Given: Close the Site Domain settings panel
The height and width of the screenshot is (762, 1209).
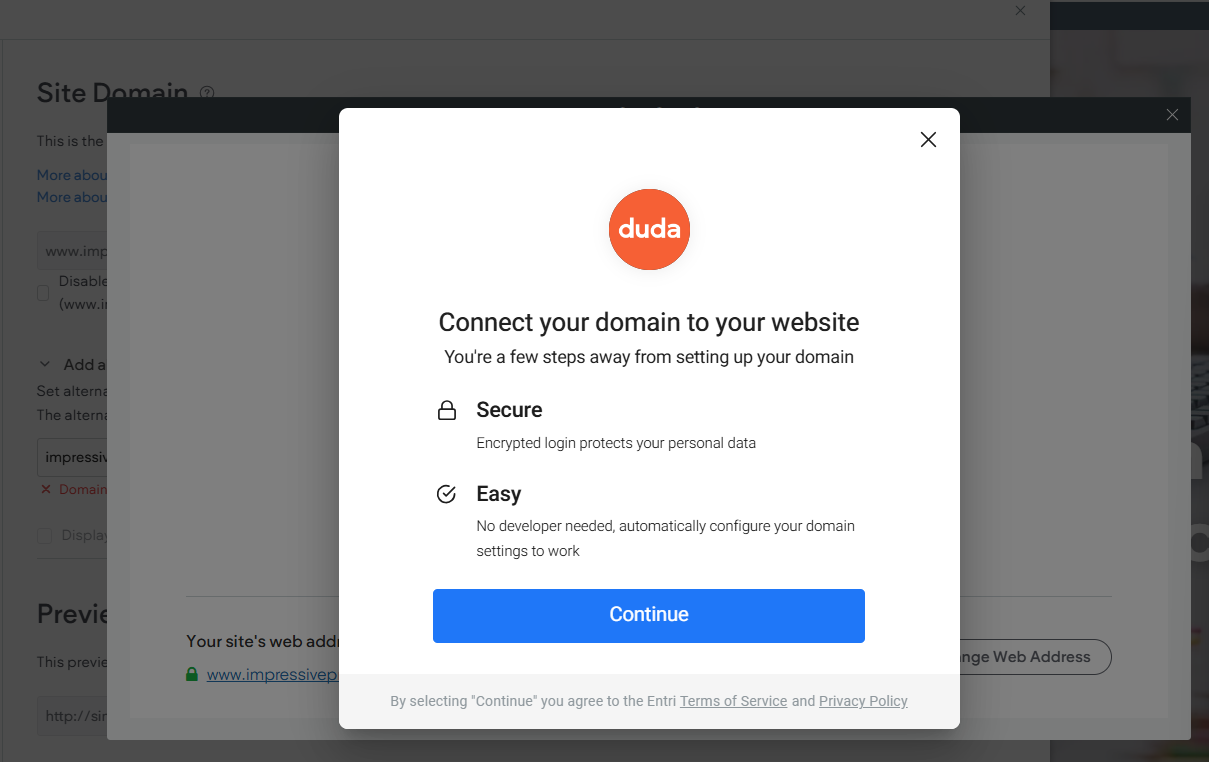Looking at the screenshot, I should coord(1020,10).
